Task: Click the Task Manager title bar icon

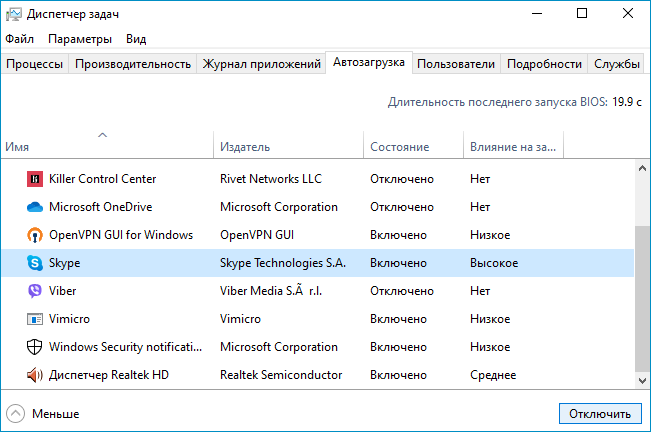Action: tap(14, 15)
